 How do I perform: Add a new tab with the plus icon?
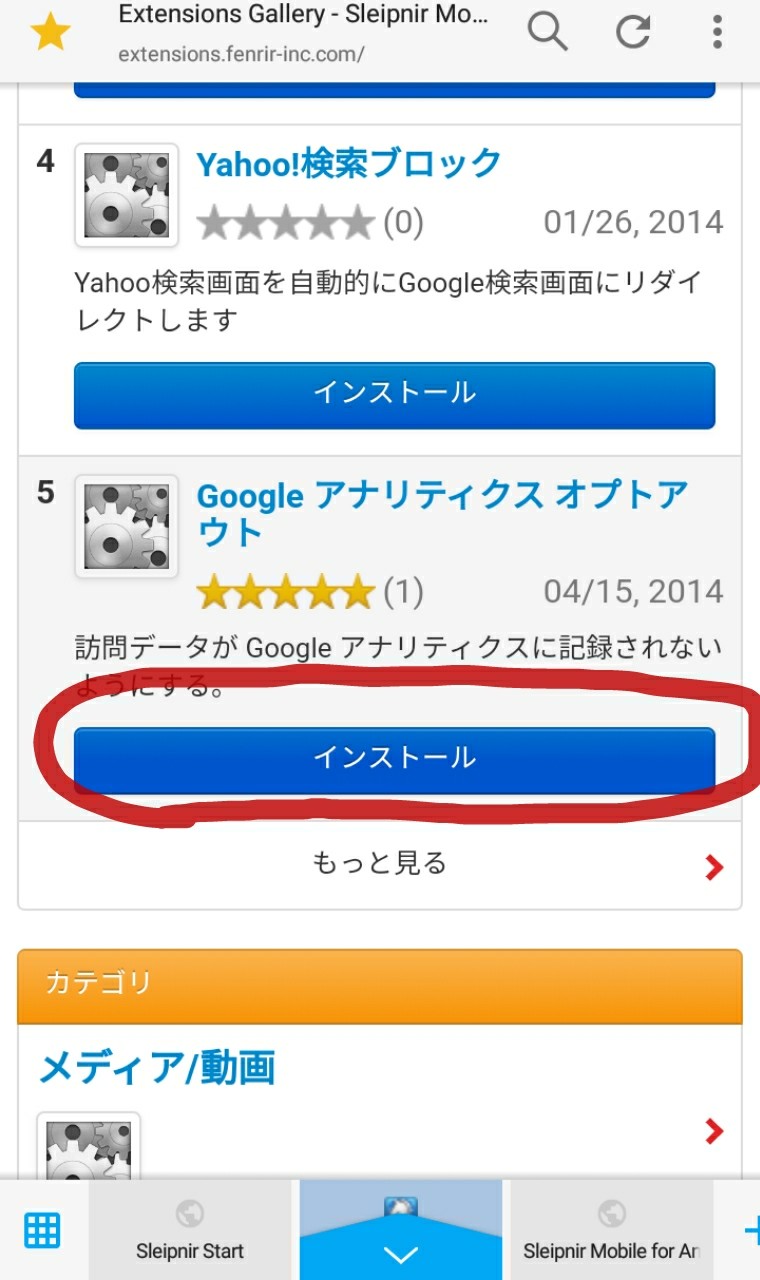point(750,1230)
